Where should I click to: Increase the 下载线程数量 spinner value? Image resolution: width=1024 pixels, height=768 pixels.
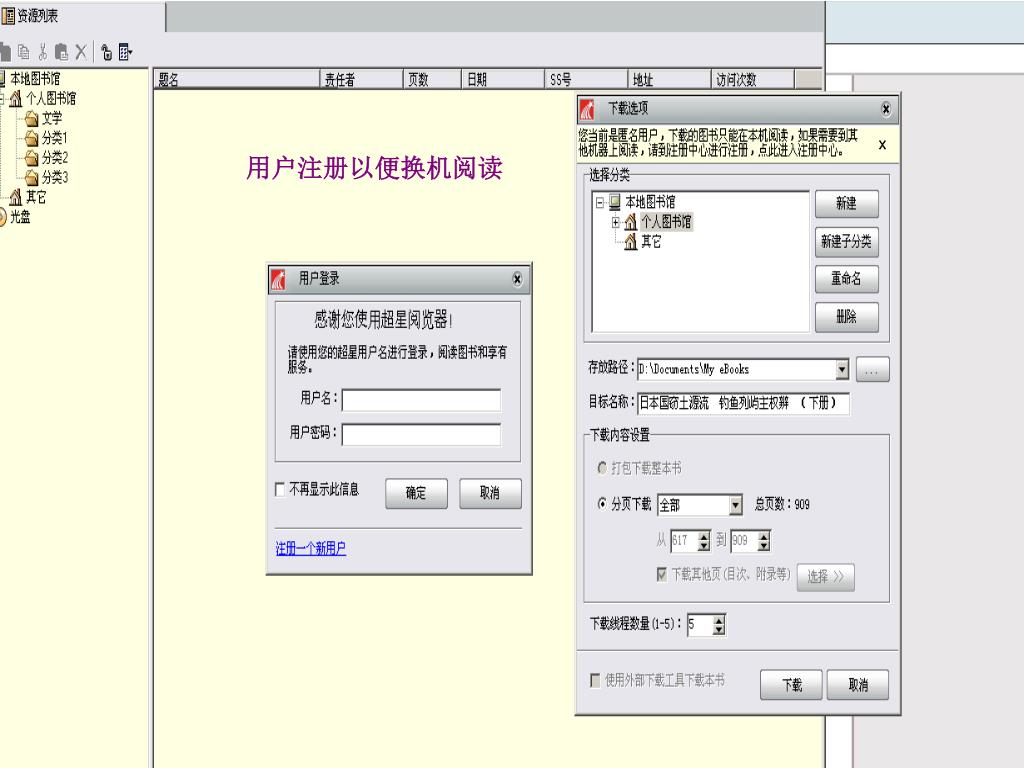[x=719, y=620]
